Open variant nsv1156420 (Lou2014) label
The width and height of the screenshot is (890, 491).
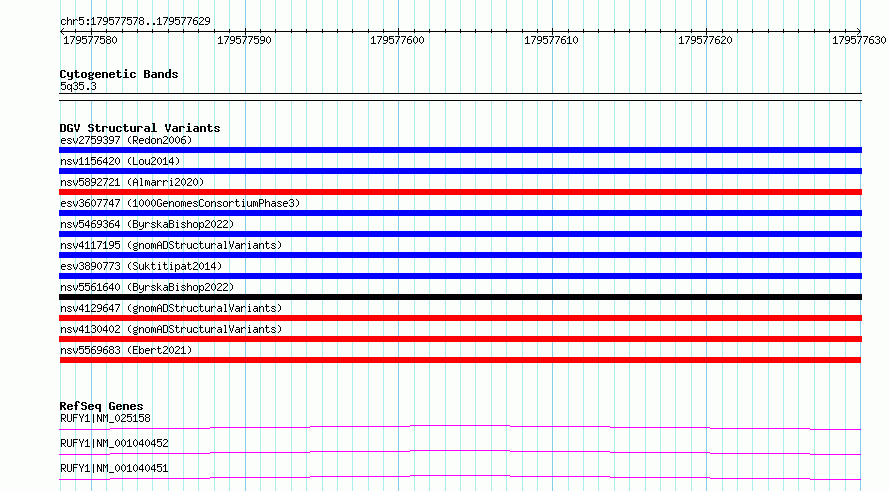[120, 161]
